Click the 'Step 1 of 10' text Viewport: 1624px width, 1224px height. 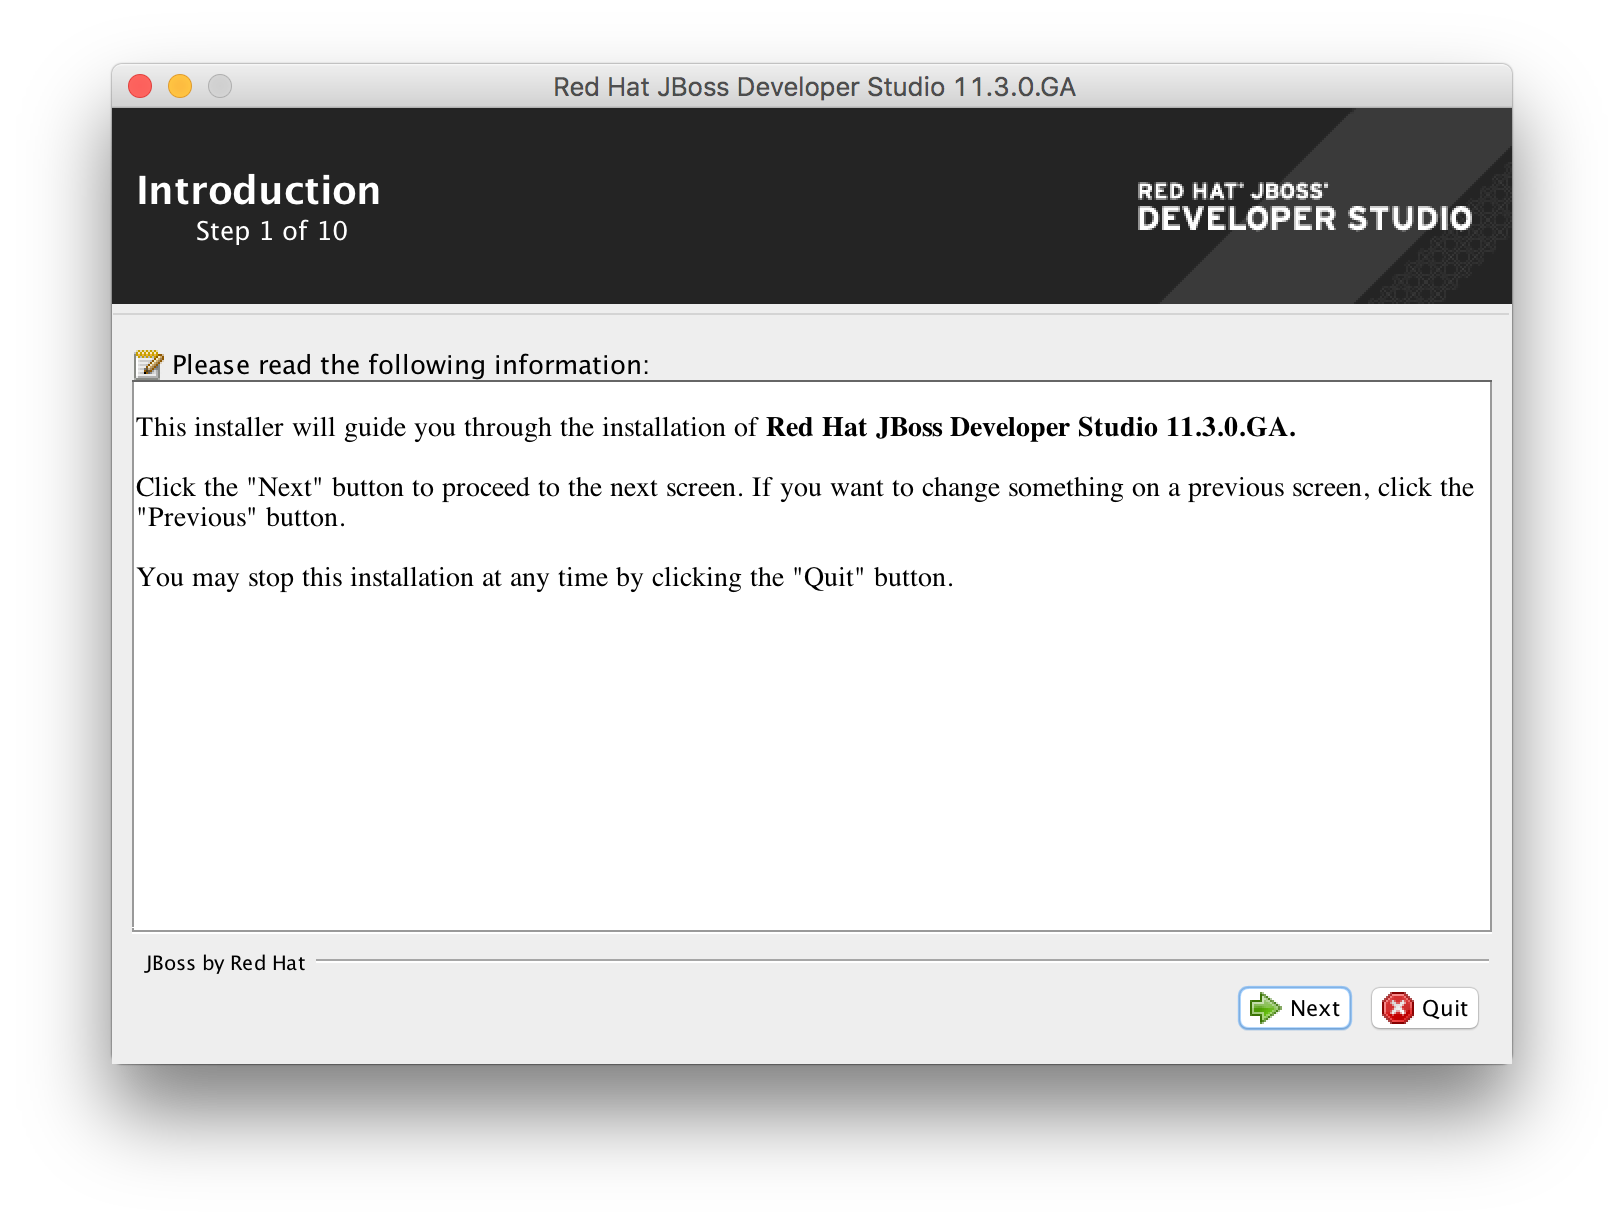coord(271,231)
